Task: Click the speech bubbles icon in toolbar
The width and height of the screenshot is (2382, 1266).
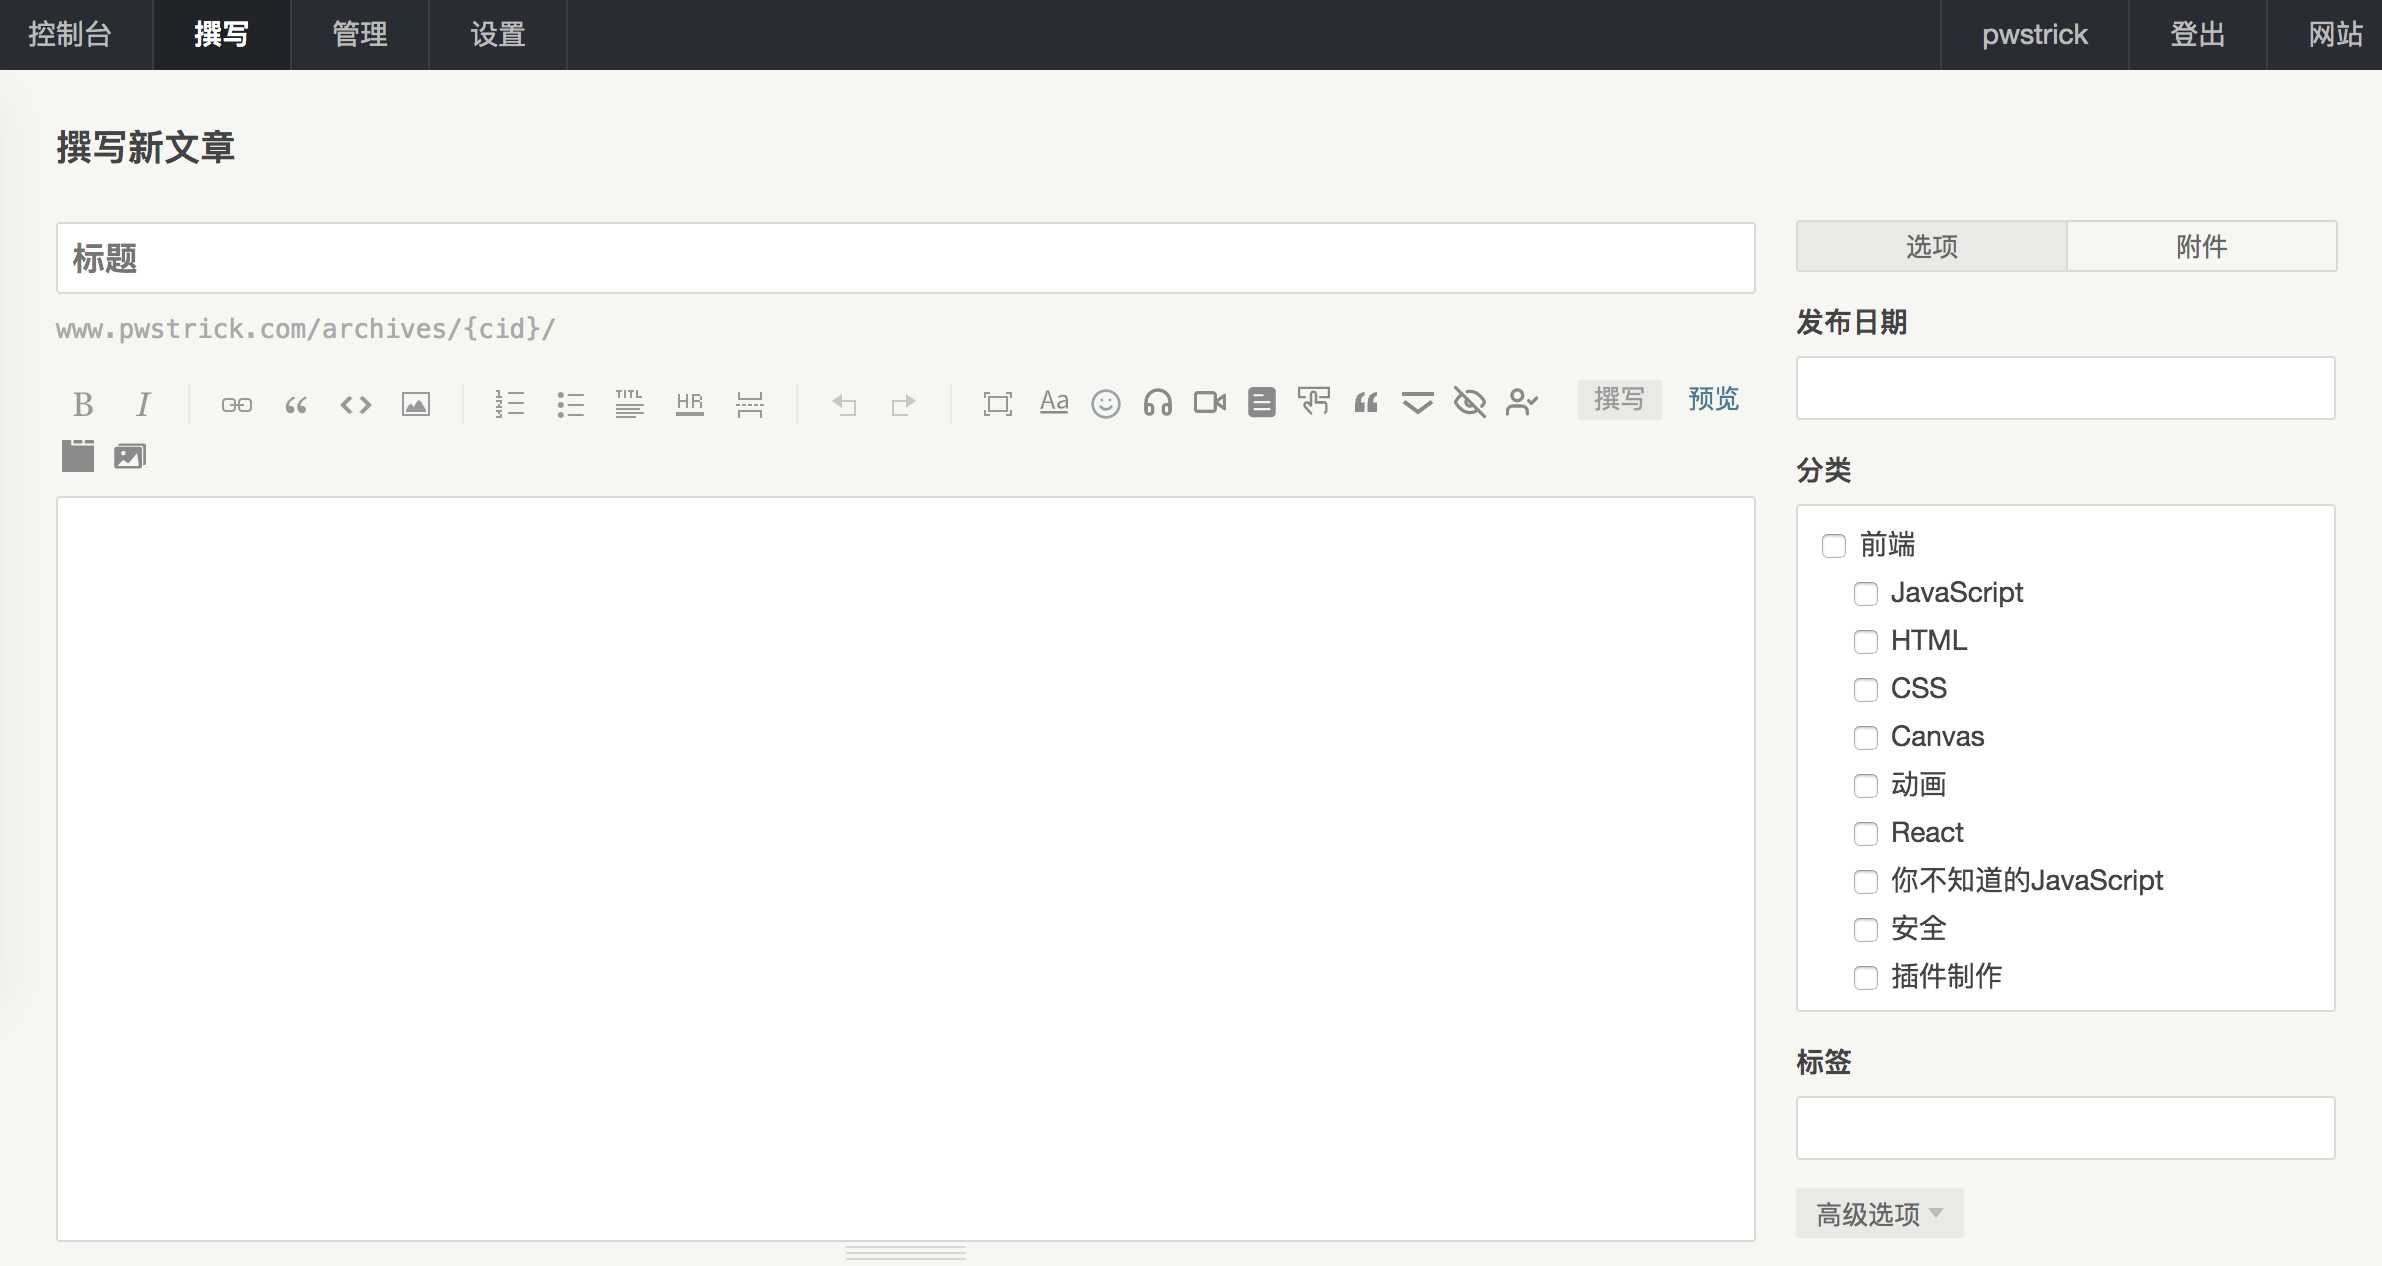Action: click(x=1314, y=402)
